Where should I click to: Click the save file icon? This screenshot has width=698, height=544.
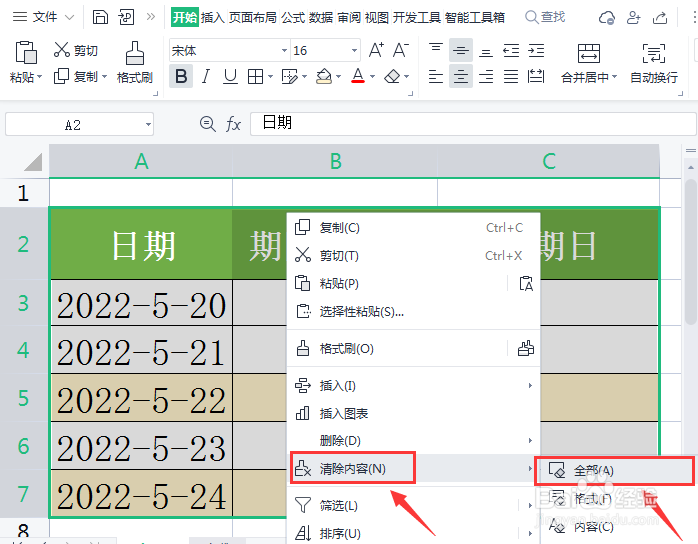coord(100,17)
